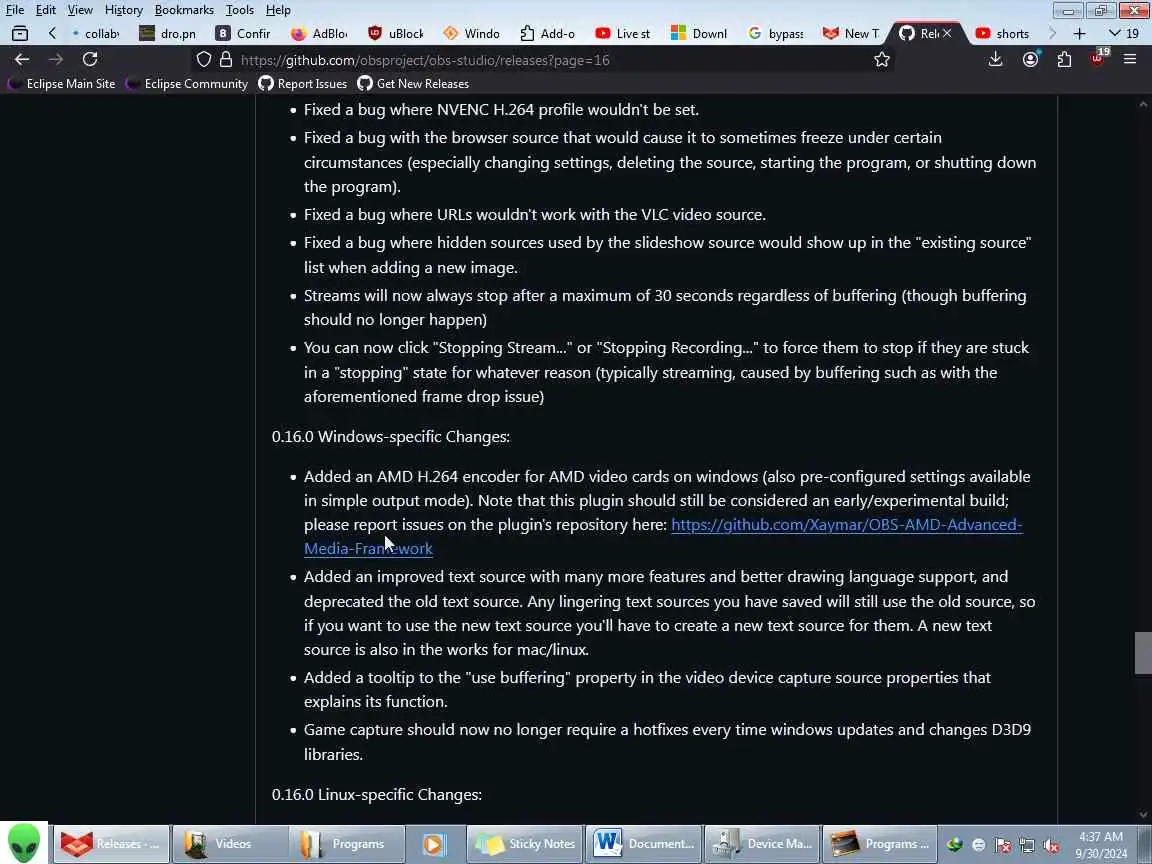Open the Videos taskbar button
1152x864 pixels.
coord(230,844)
